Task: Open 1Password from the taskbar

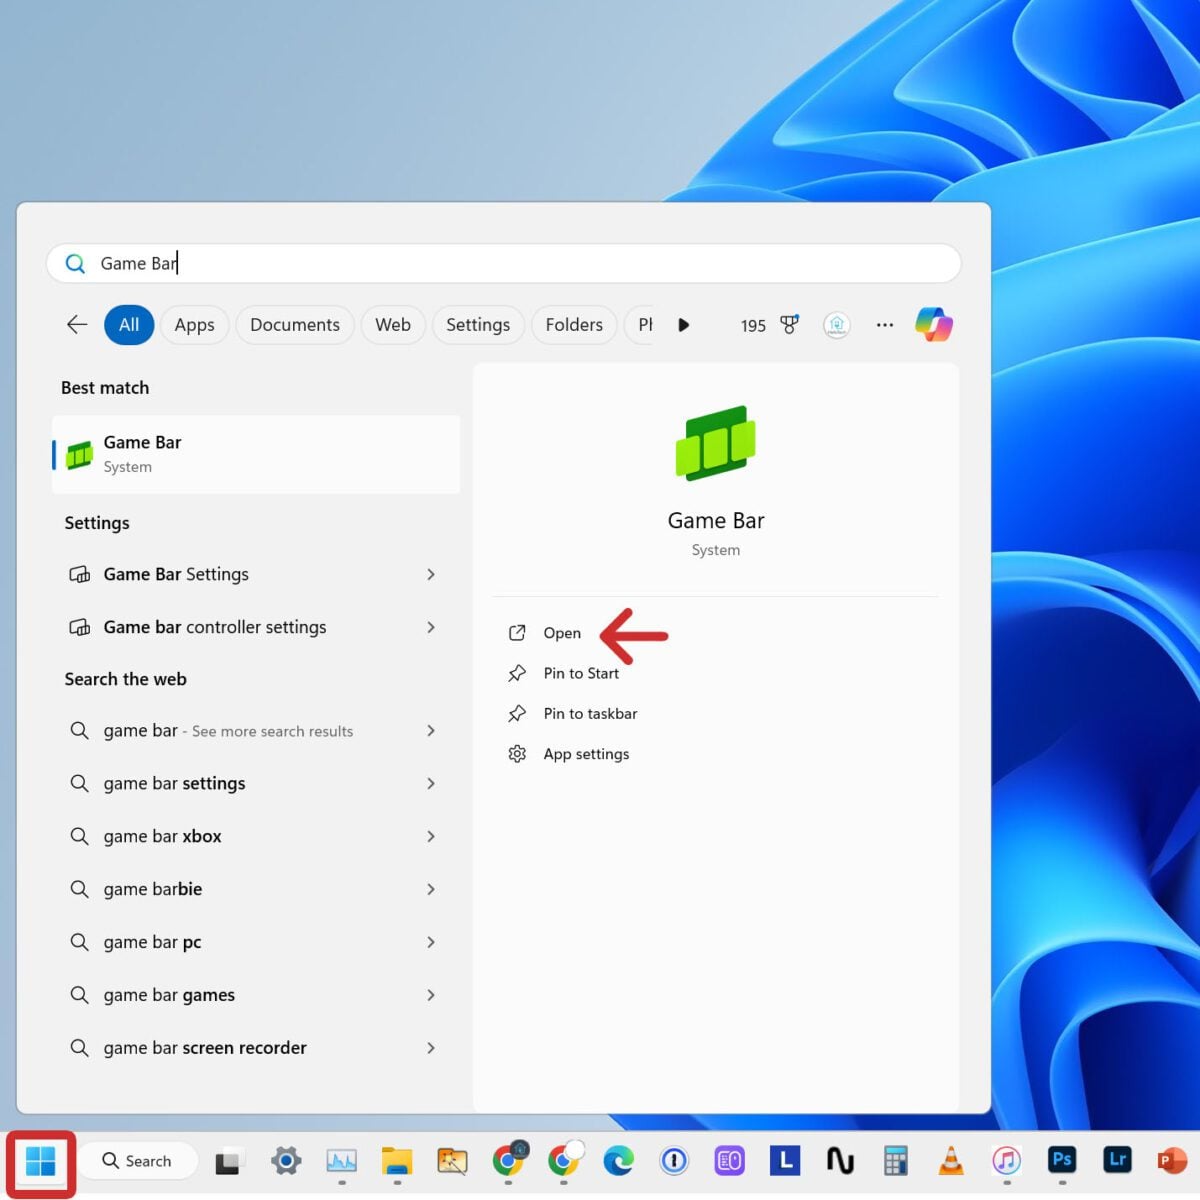Action: [675, 1161]
